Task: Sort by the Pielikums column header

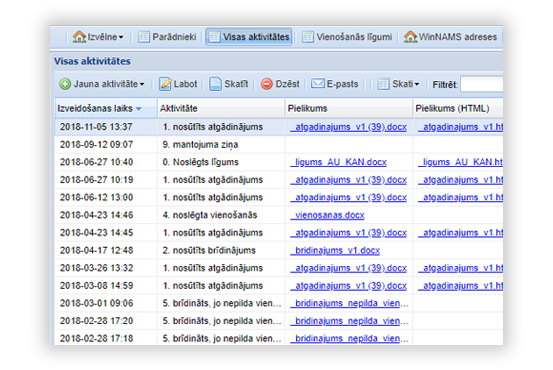Action: (x=349, y=108)
